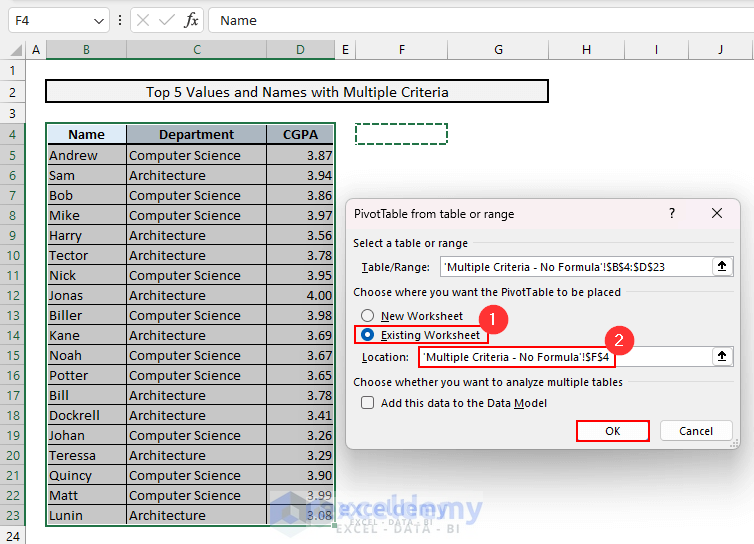Click OK in the PivotTable dialog

coord(613,431)
